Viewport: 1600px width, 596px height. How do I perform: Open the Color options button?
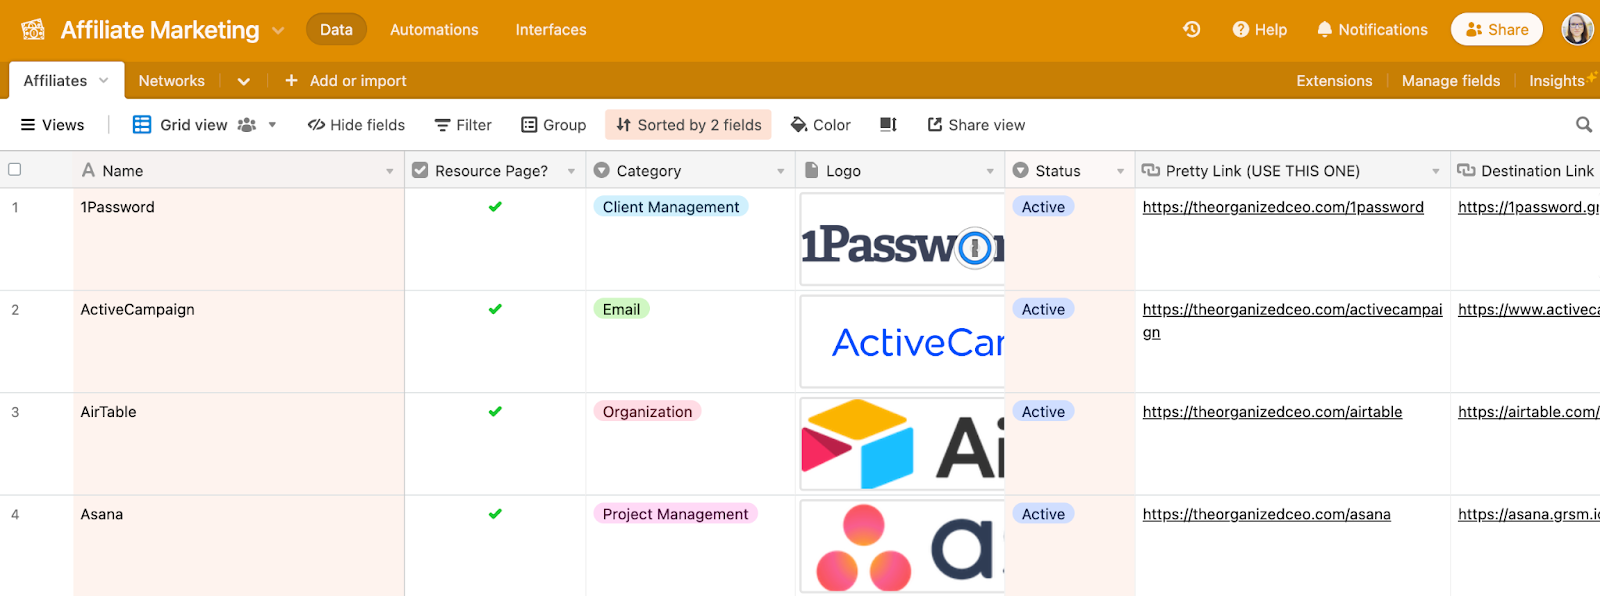click(x=821, y=125)
